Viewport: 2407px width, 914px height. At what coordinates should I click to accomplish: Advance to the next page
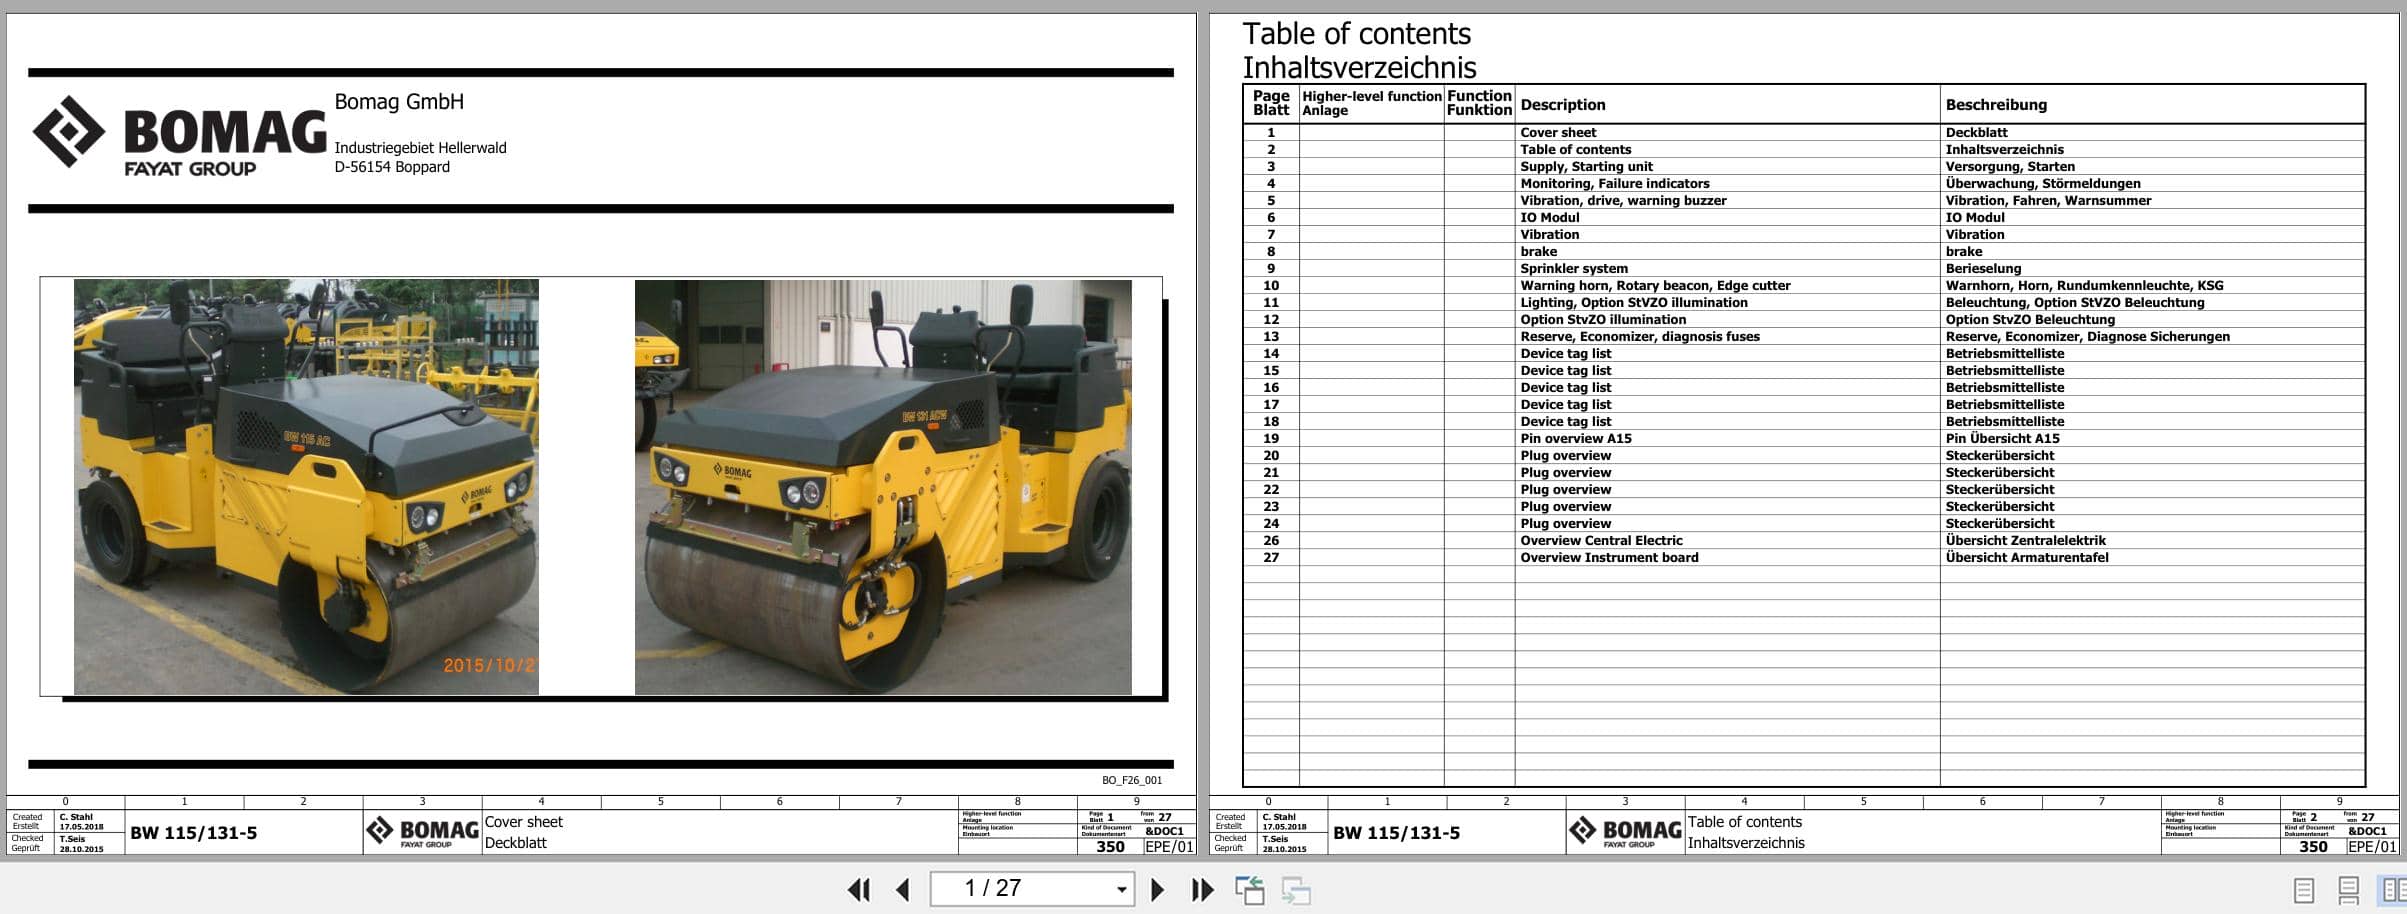[x=1158, y=888]
